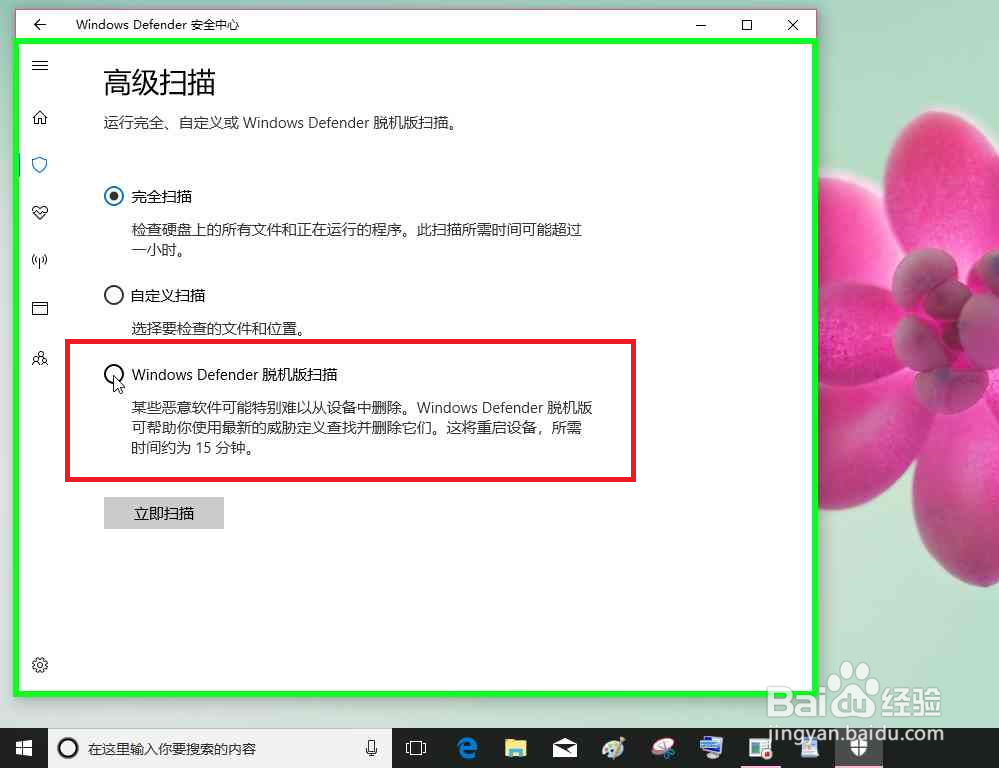Screen dimensions: 999x768
Task: Open App & browser control icon
Action: click(40, 308)
